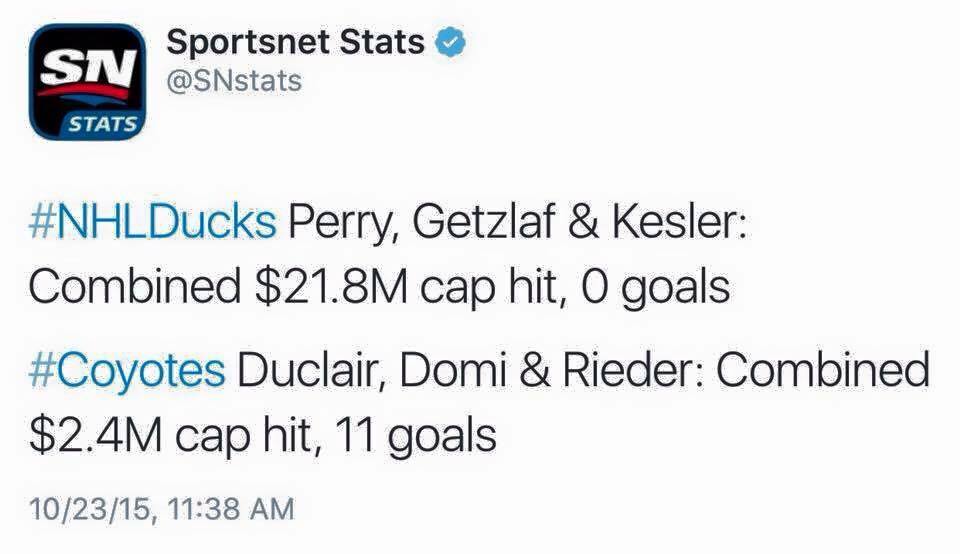
Task: Open the Sportsnet Stats display name
Action: (x=295, y=42)
